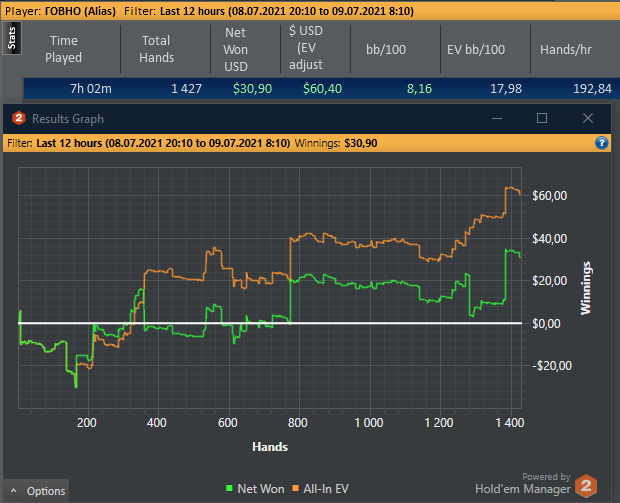Screen dimensions: 620x503
Task: Click the -$20,00 y-axis label
Action: click(x=552, y=366)
